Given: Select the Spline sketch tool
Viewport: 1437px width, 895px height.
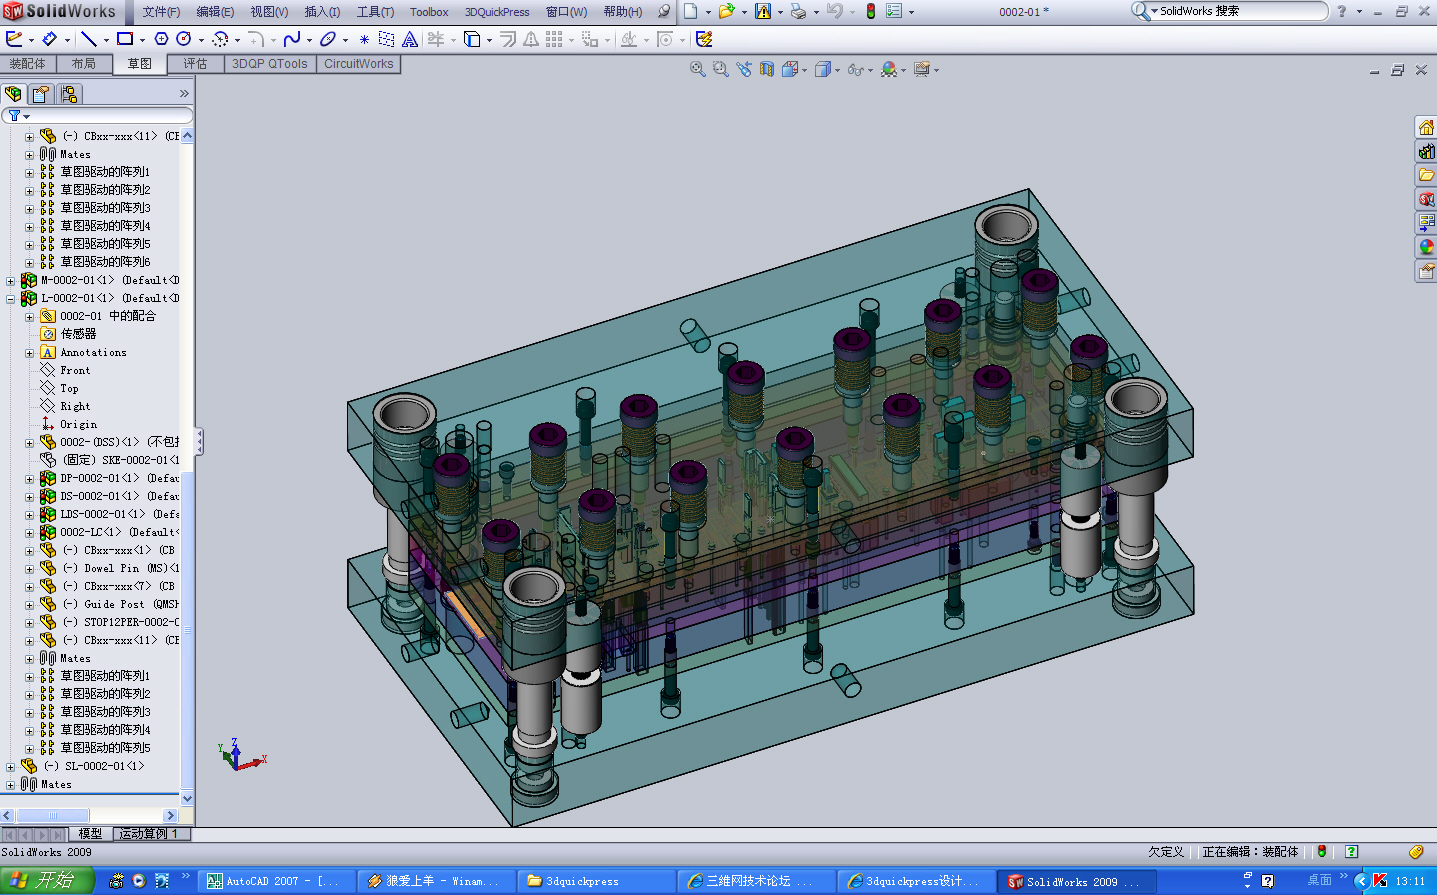Looking at the screenshot, I should click(291, 39).
